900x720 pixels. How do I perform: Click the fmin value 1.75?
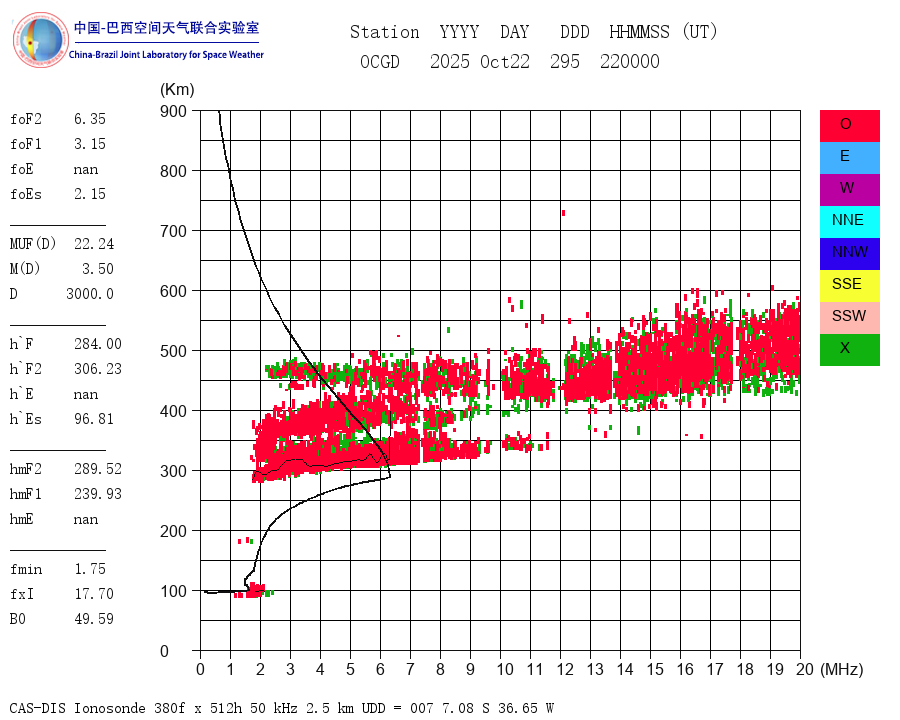pyautogui.click(x=90, y=569)
